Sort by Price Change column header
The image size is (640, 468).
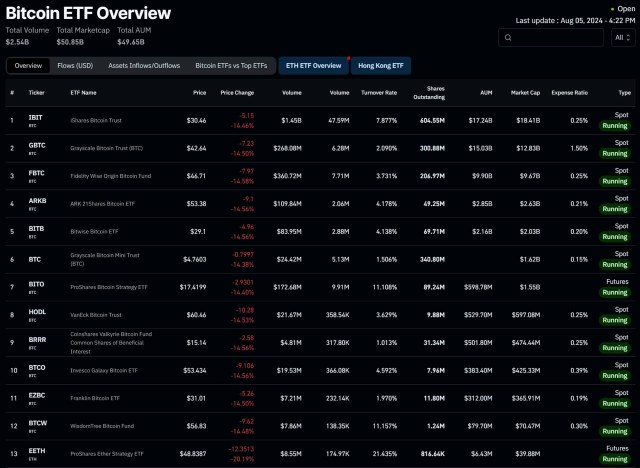(237, 93)
